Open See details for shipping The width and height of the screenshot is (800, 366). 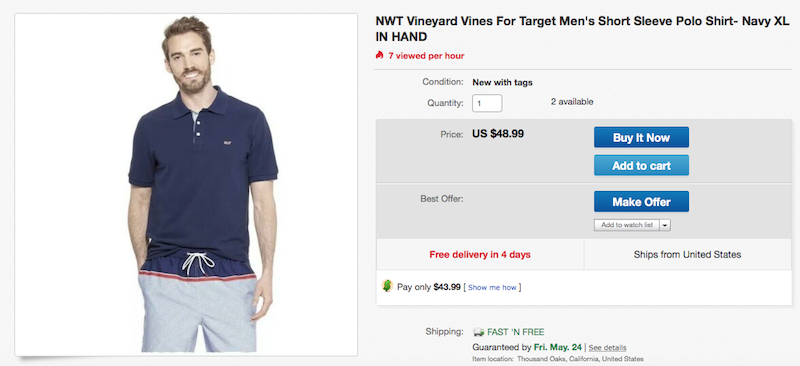[607, 348]
